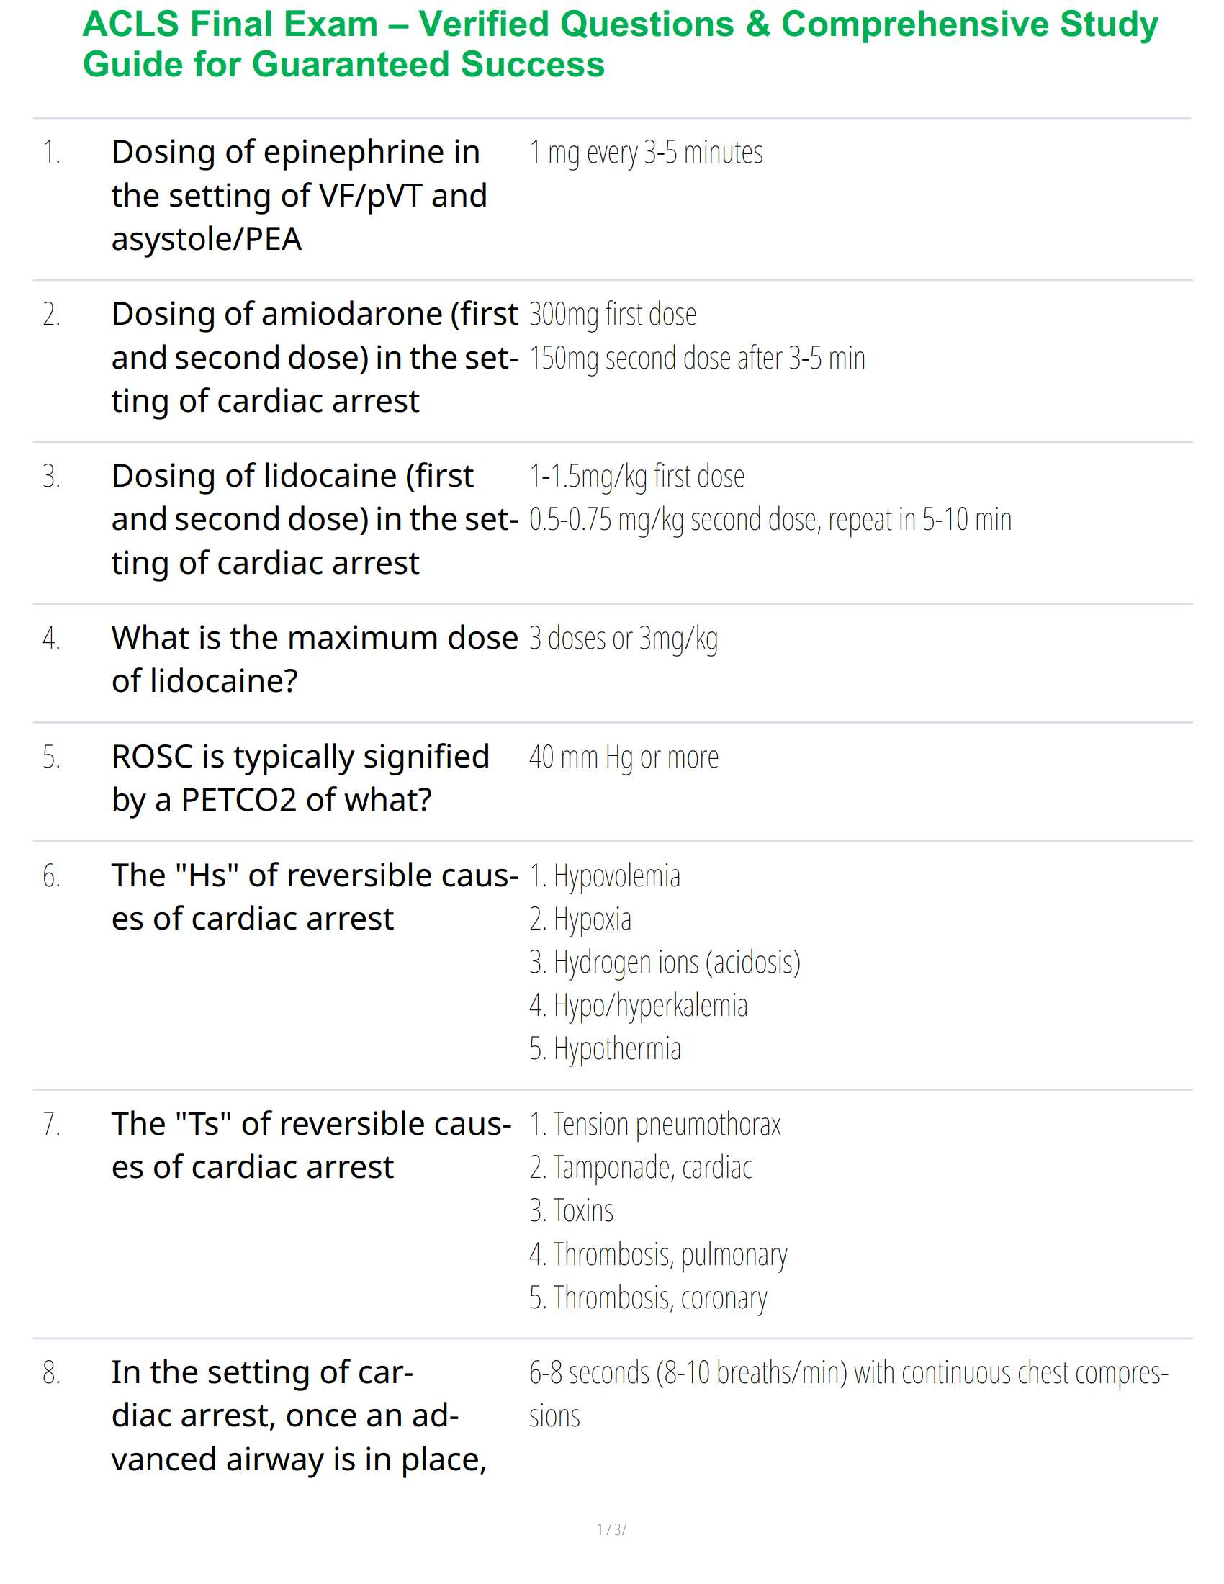Click the answer "3 doses or 3mg/kg"
Image resolution: width=1224 pixels, height=1584 pixels.
point(623,639)
